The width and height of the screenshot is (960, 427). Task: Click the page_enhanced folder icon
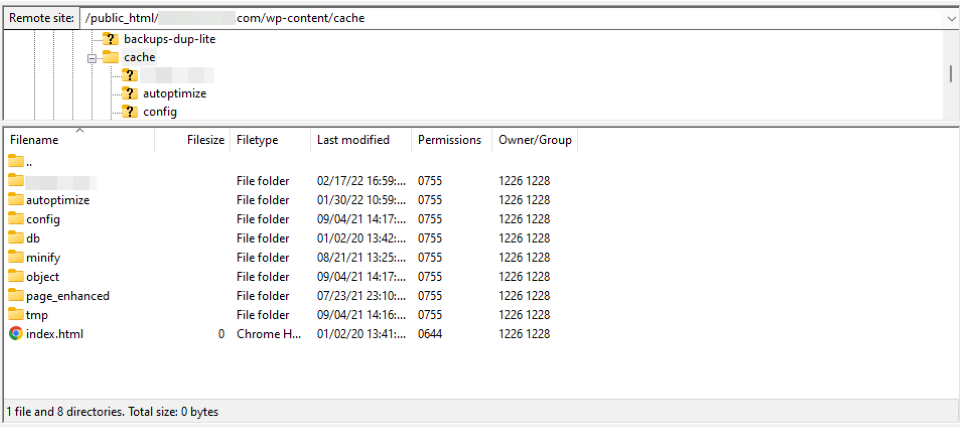click(x=15, y=296)
